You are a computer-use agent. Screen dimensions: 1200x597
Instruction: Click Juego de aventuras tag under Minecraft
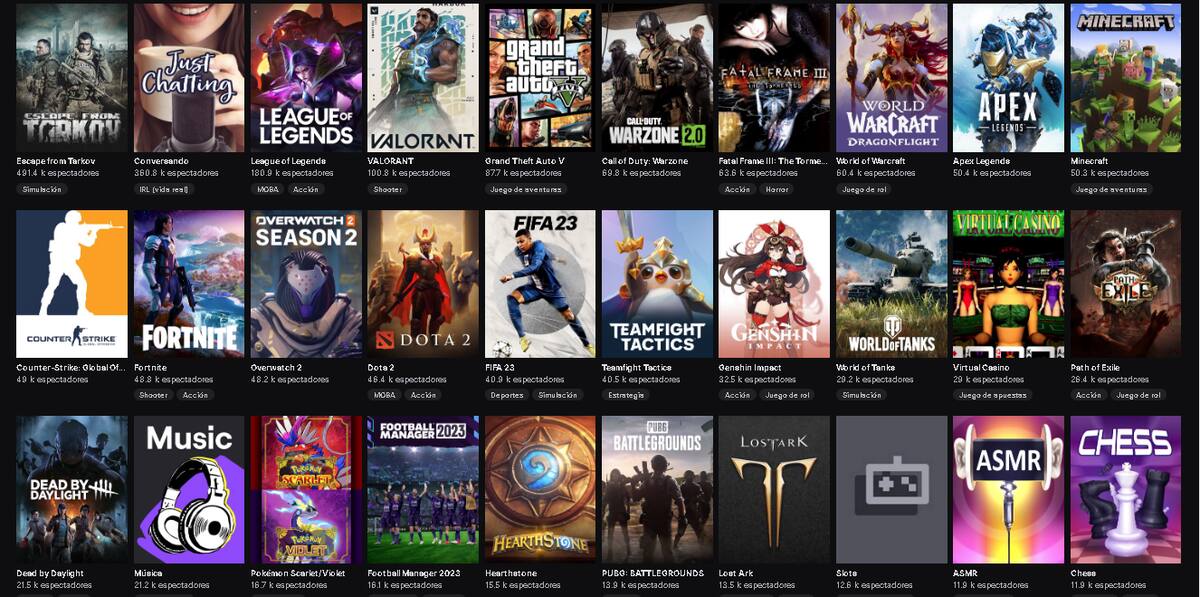click(x=1111, y=189)
